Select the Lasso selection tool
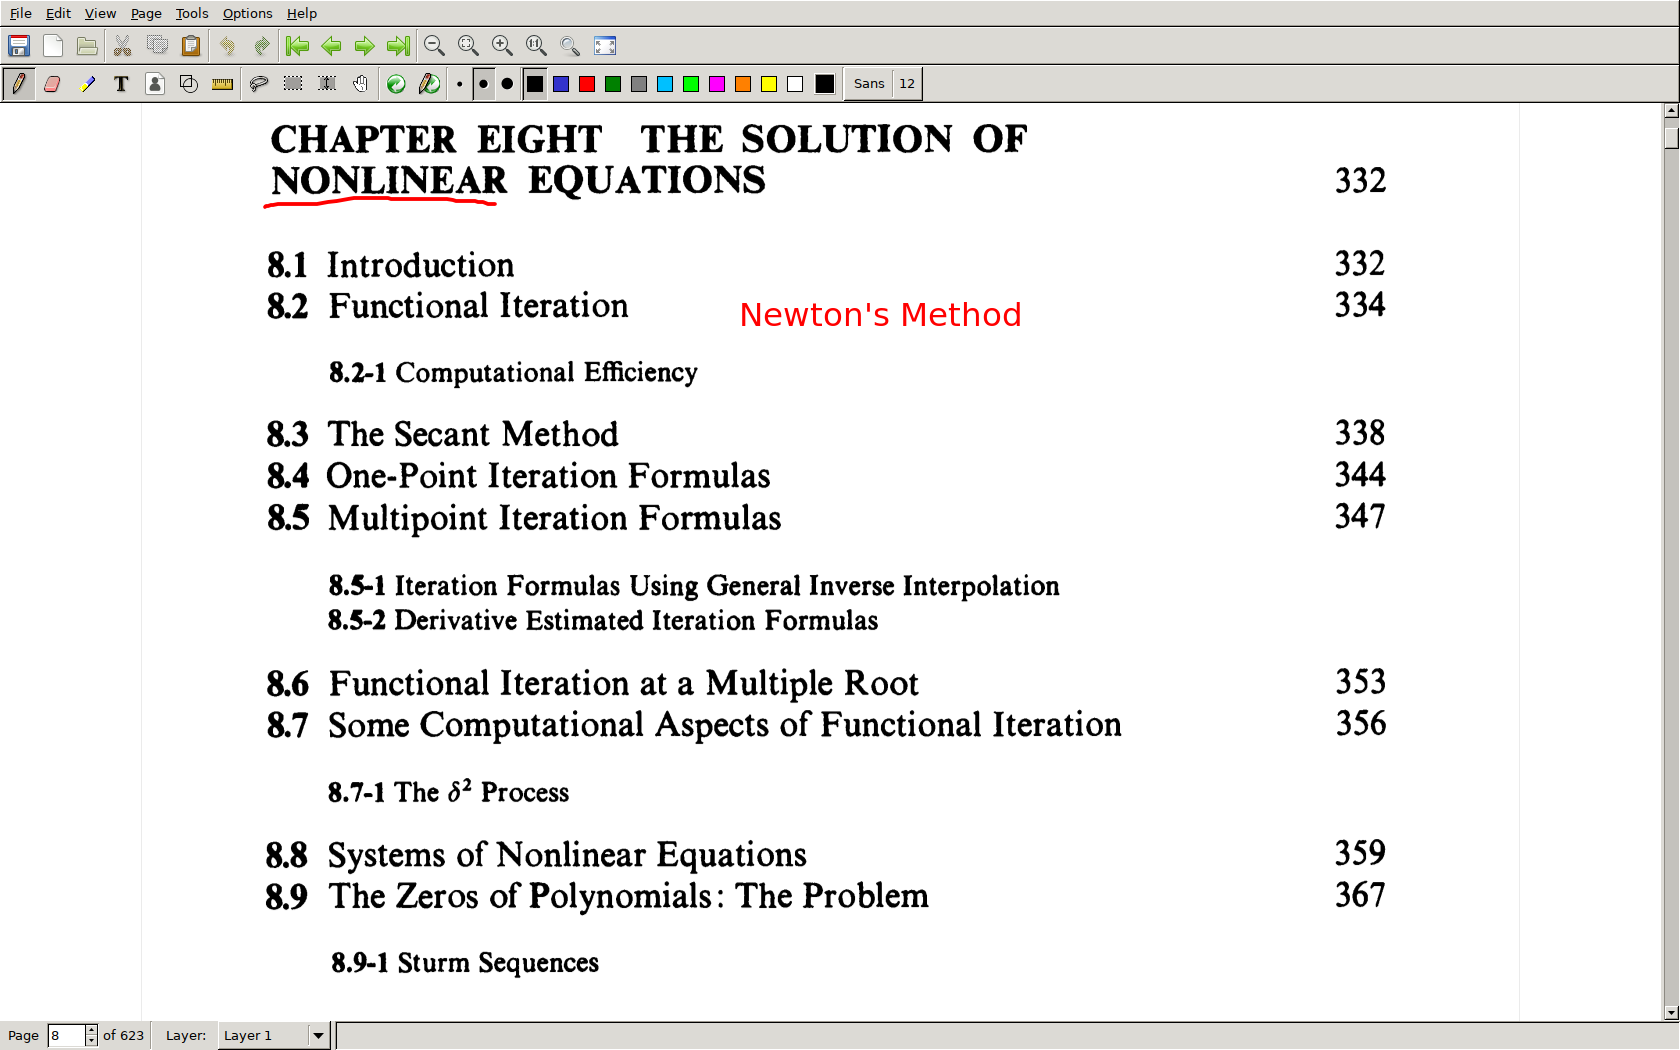 point(258,84)
